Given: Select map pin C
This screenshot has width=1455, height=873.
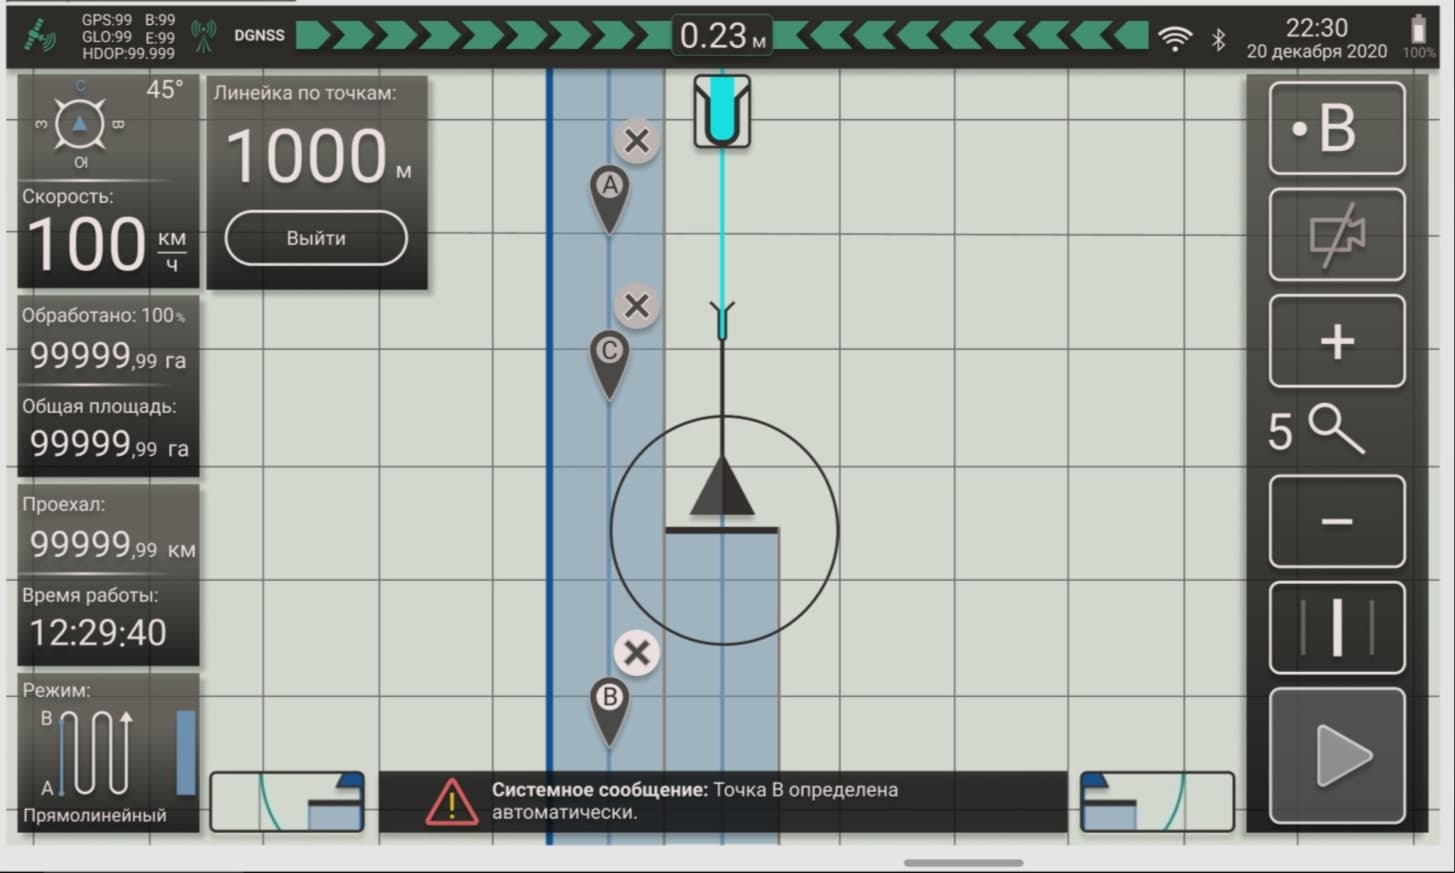Looking at the screenshot, I should point(609,360).
